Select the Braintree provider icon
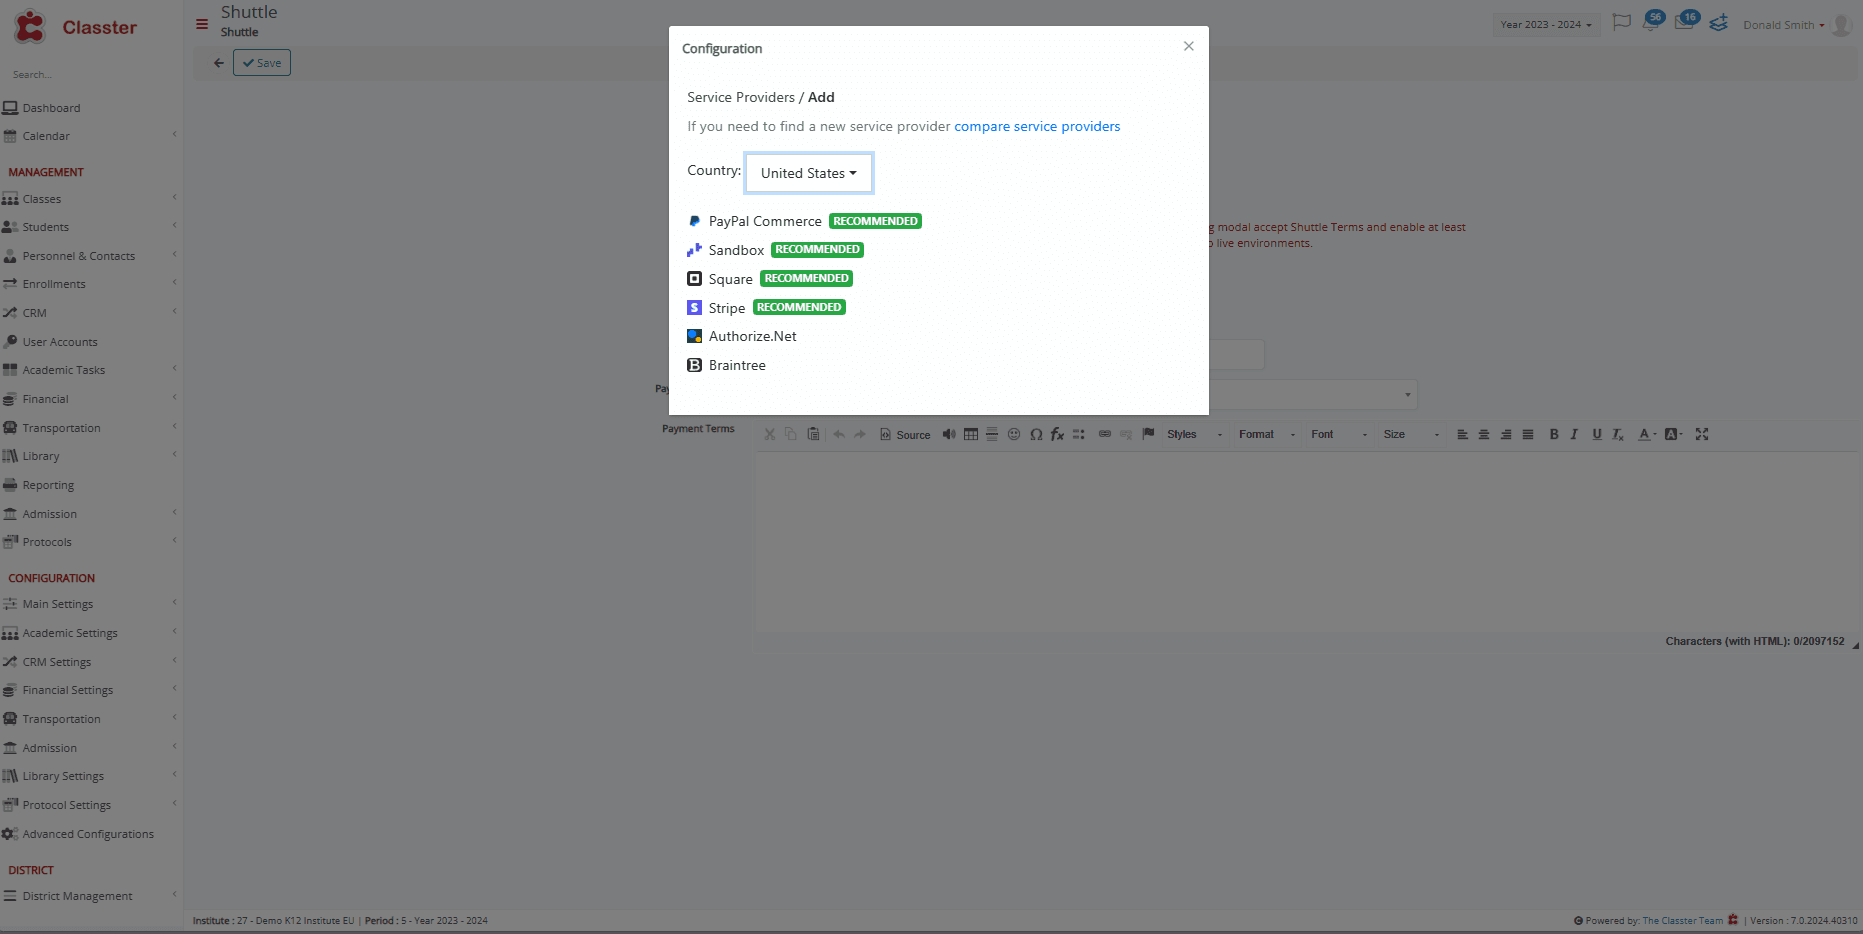1863x934 pixels. (x=694, y=365)
